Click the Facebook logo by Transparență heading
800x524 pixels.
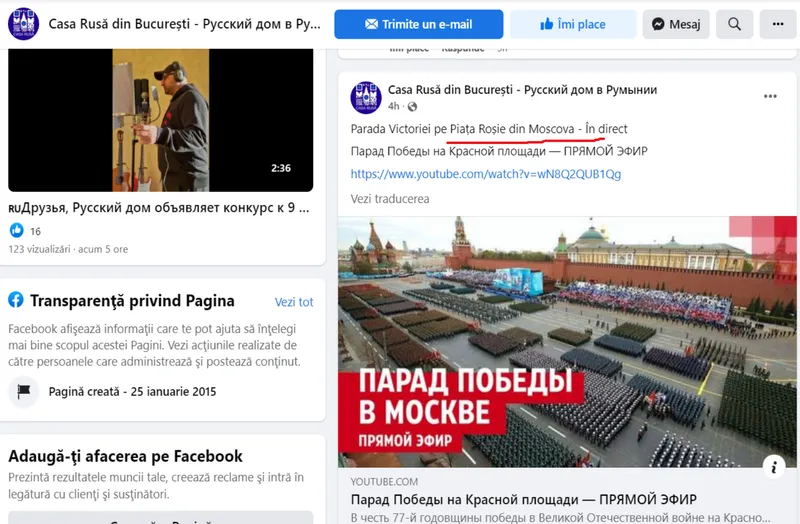tap(16, 300)
